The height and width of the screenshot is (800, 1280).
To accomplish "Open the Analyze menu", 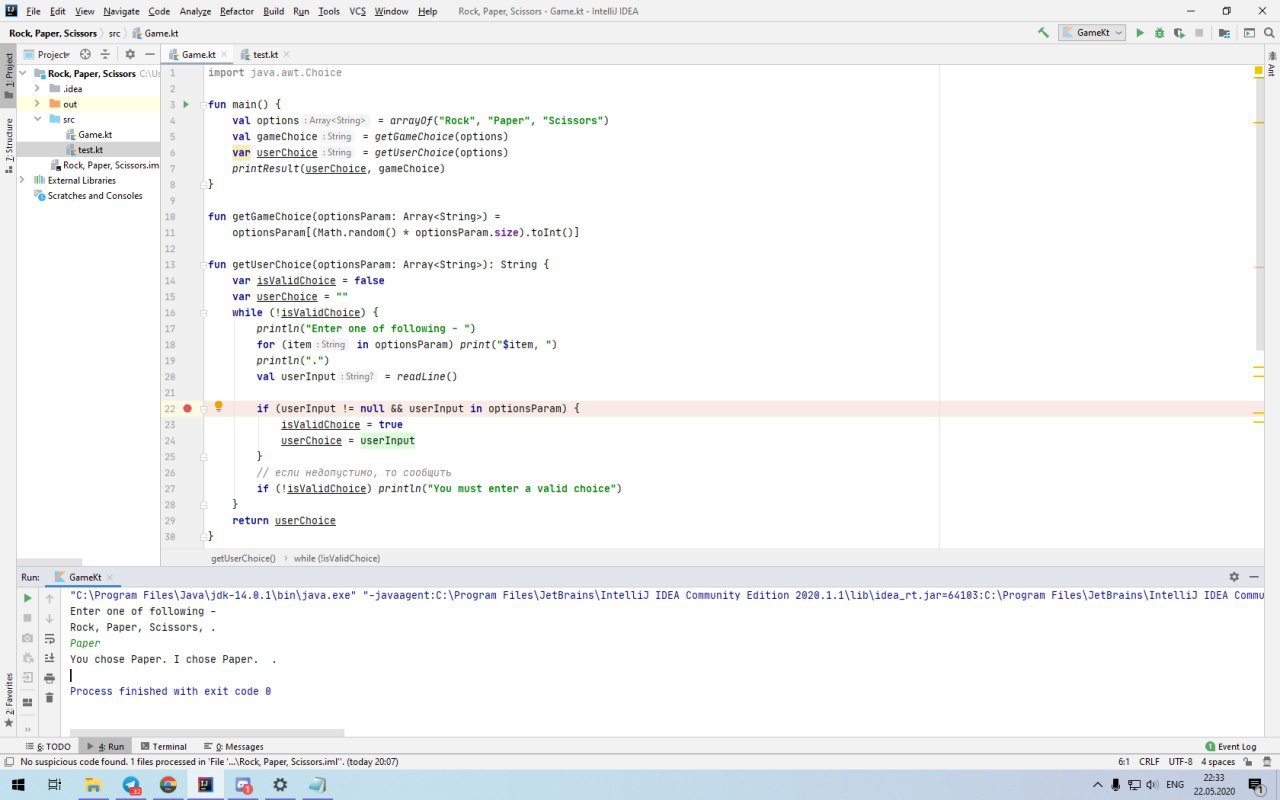I will click(195, 11).
